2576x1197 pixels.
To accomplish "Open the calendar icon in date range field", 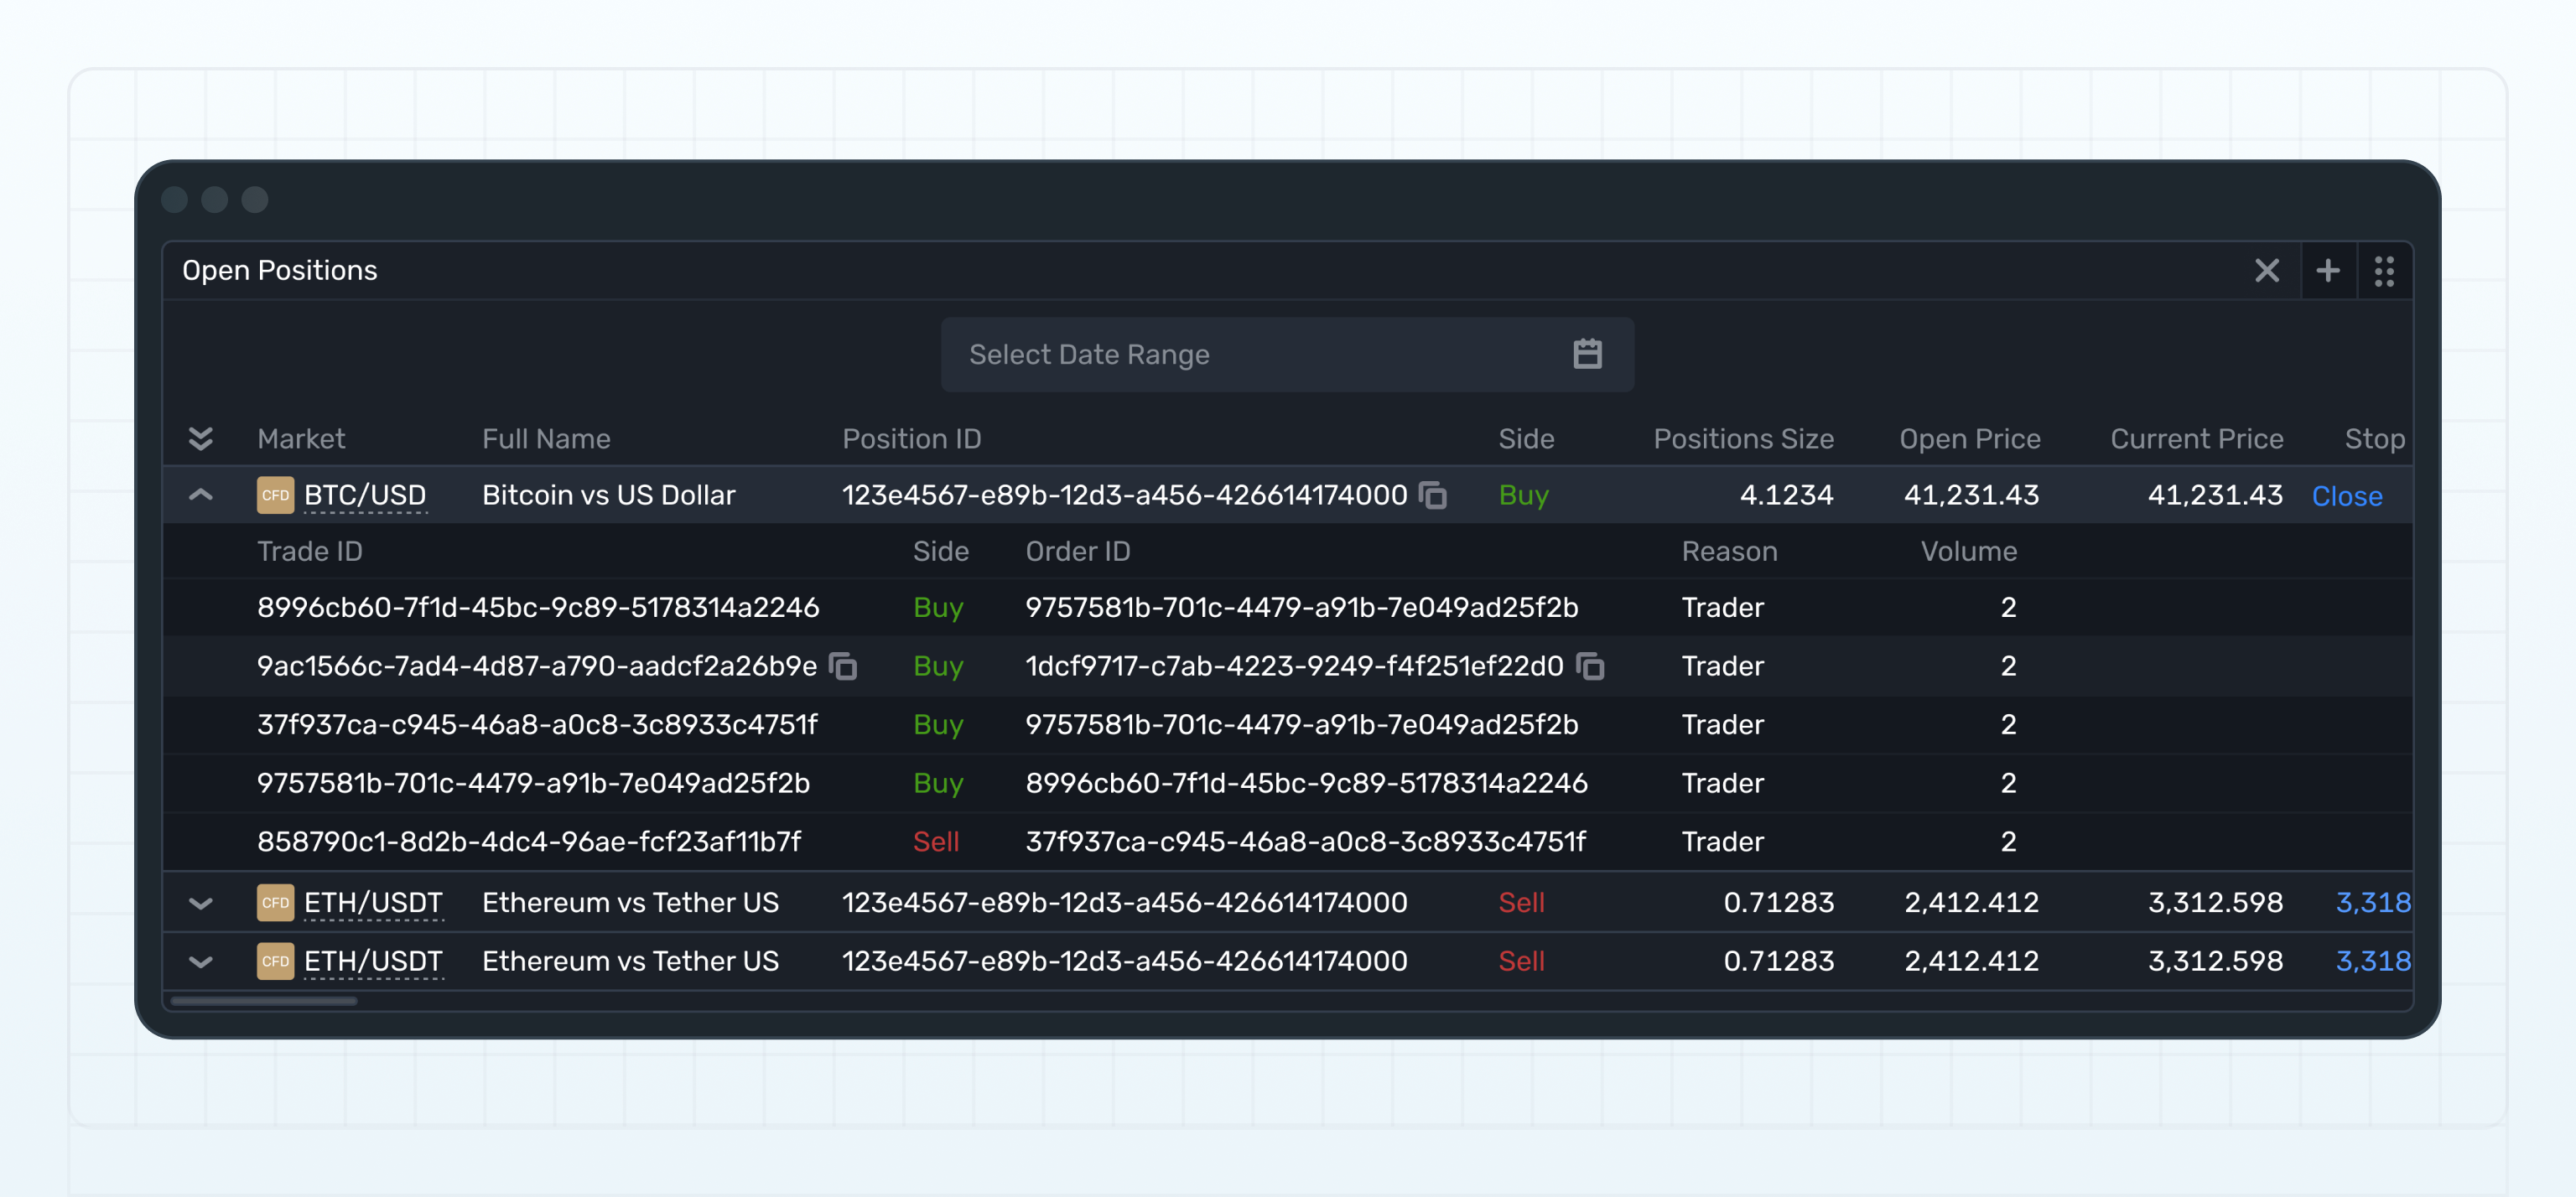I will tap(1587, 354).
